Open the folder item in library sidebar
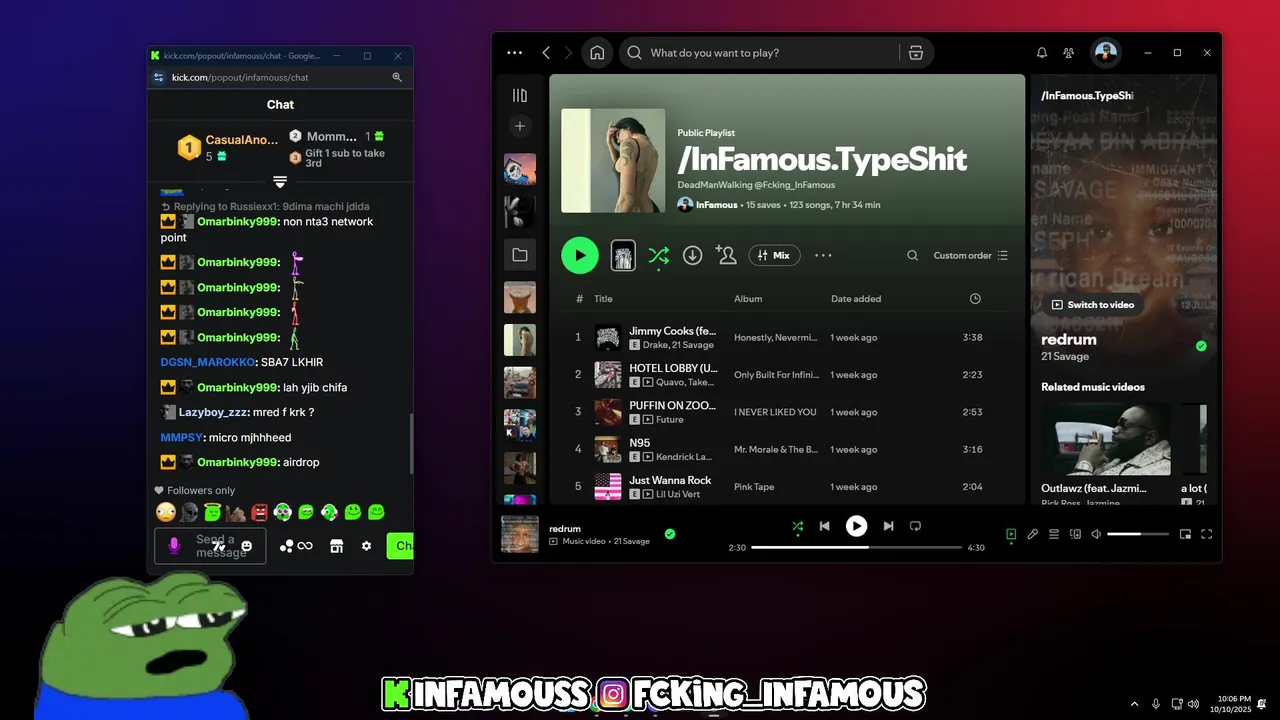The width and height of the screenshot is (1280, 720). tap(519, 255)
